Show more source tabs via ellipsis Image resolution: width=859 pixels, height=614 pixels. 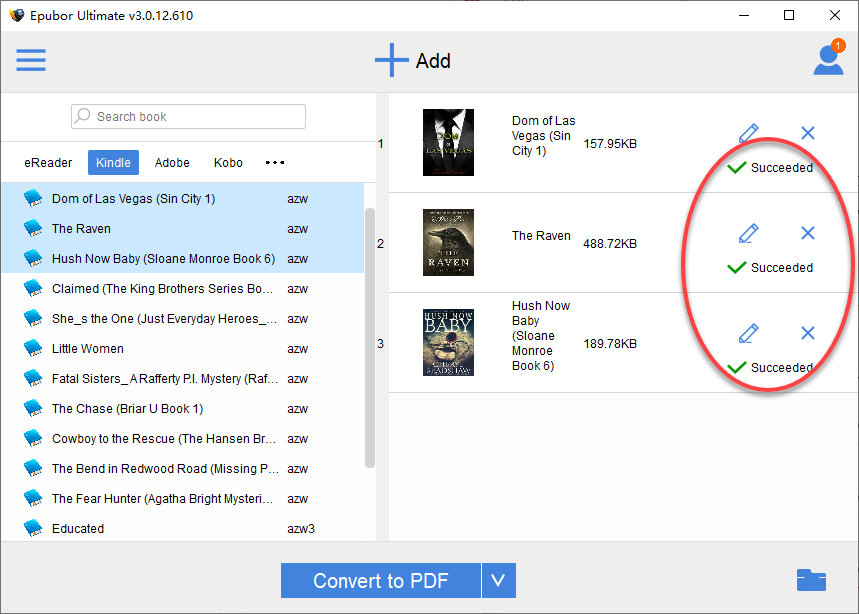(x=274, y=163)
